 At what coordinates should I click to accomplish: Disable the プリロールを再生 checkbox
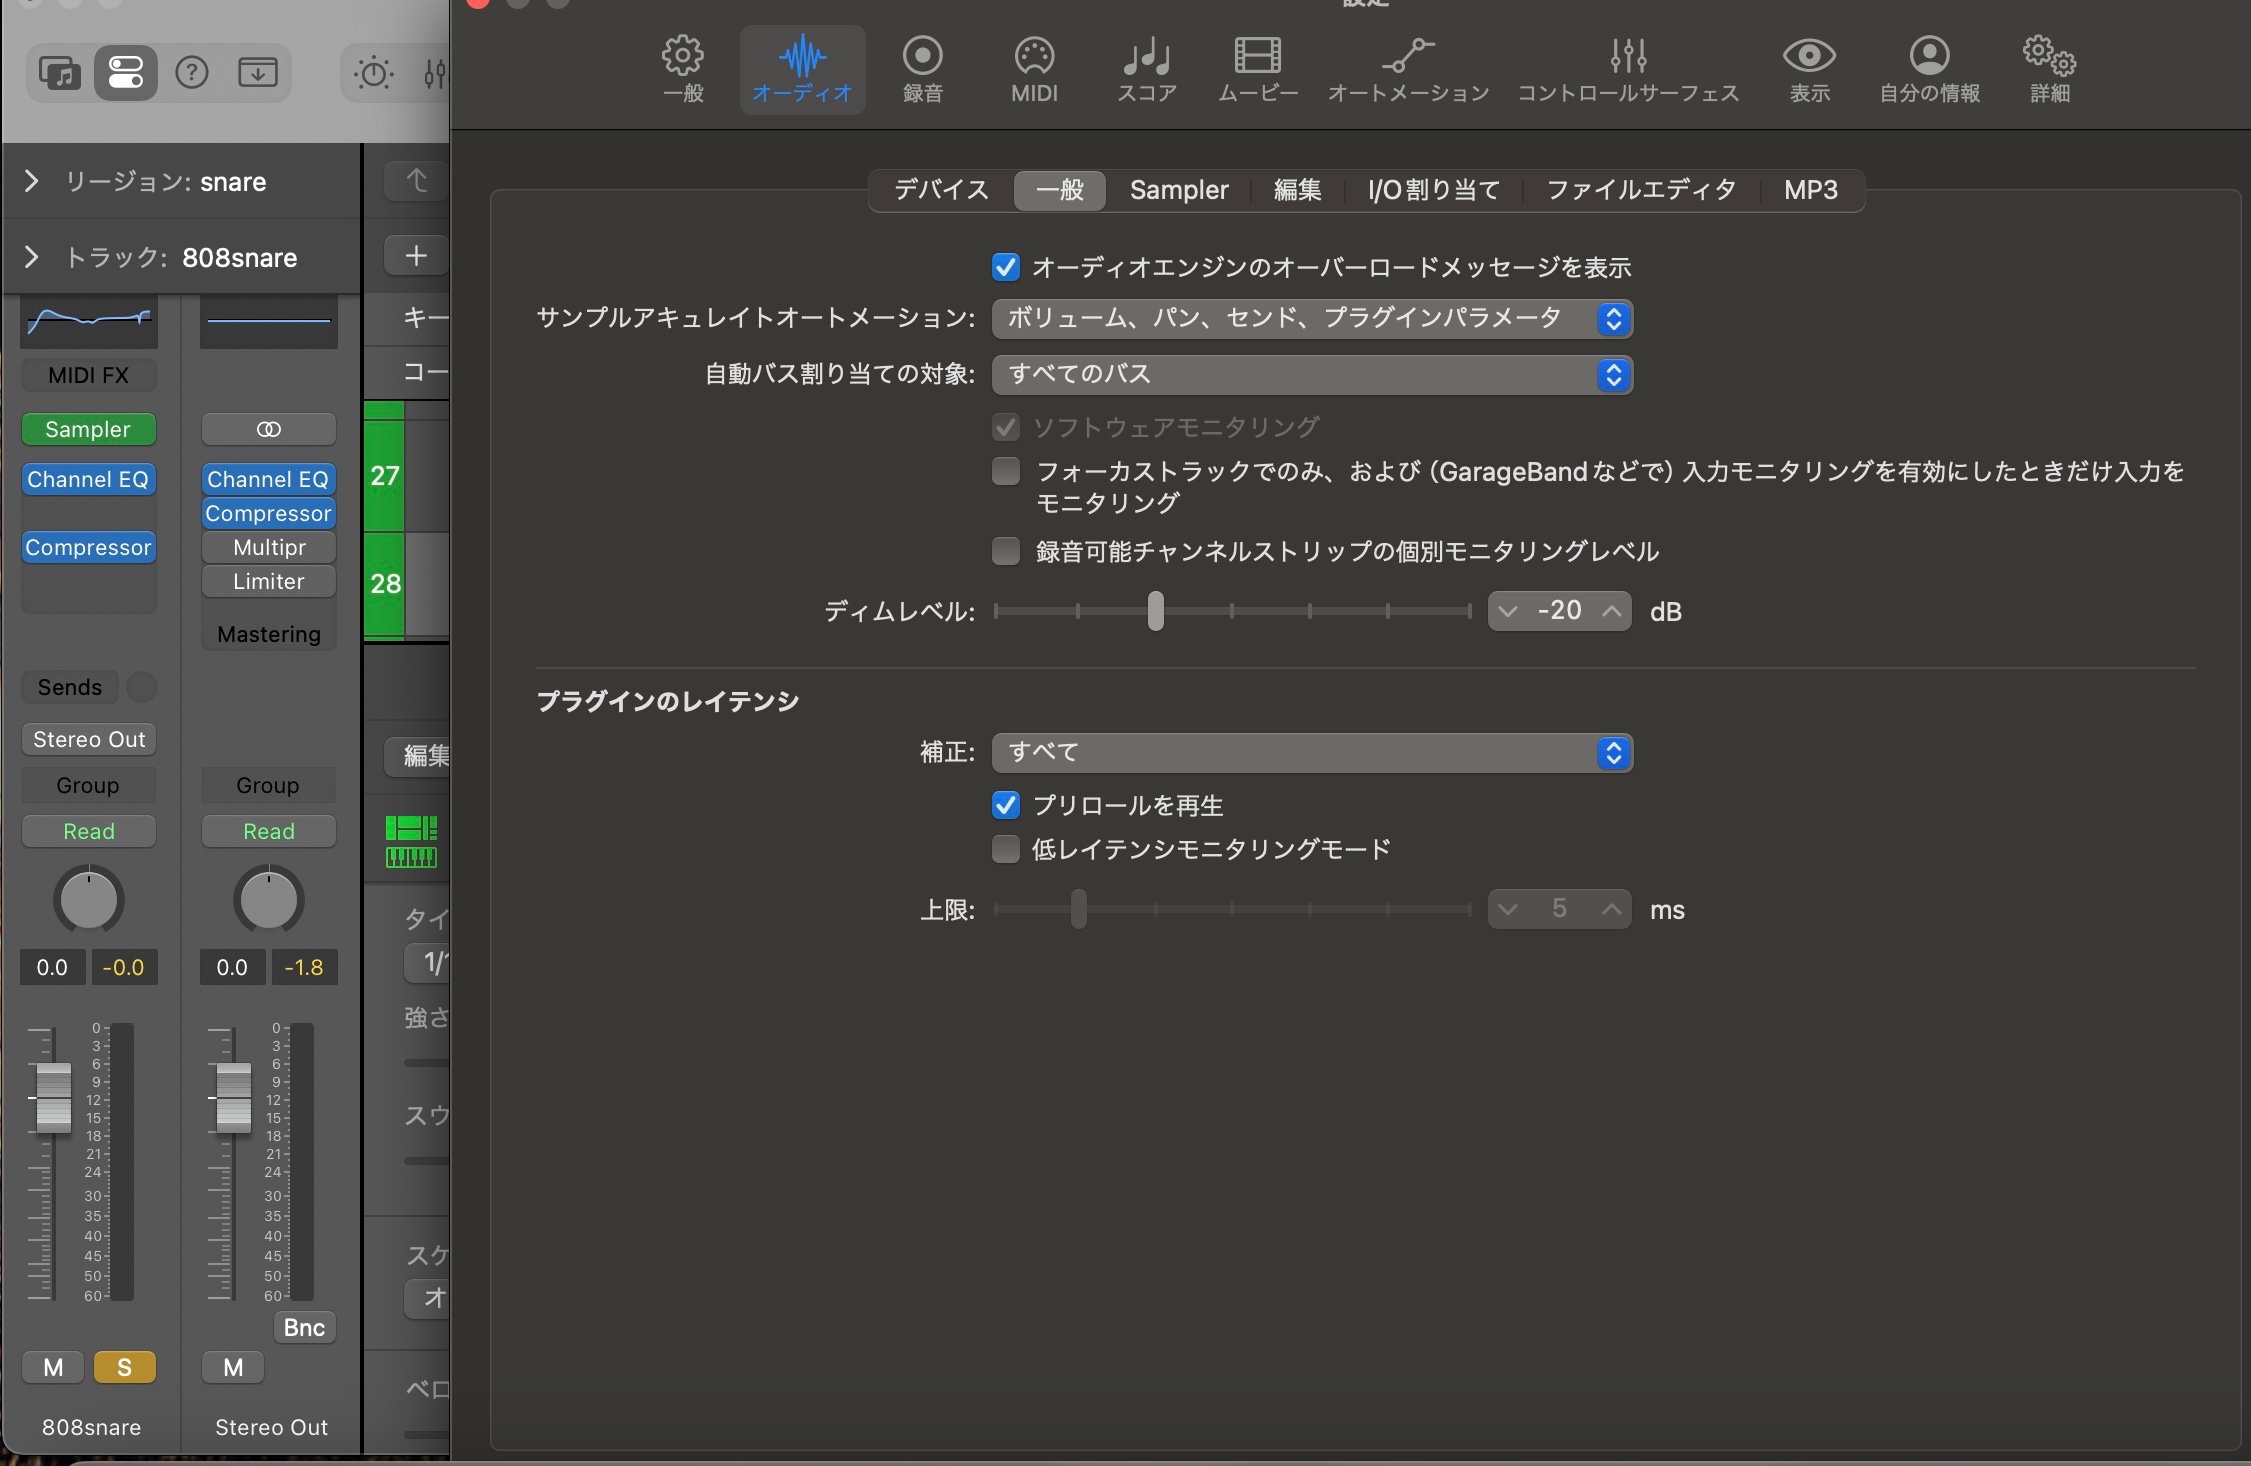click(x=1005, y=805)
